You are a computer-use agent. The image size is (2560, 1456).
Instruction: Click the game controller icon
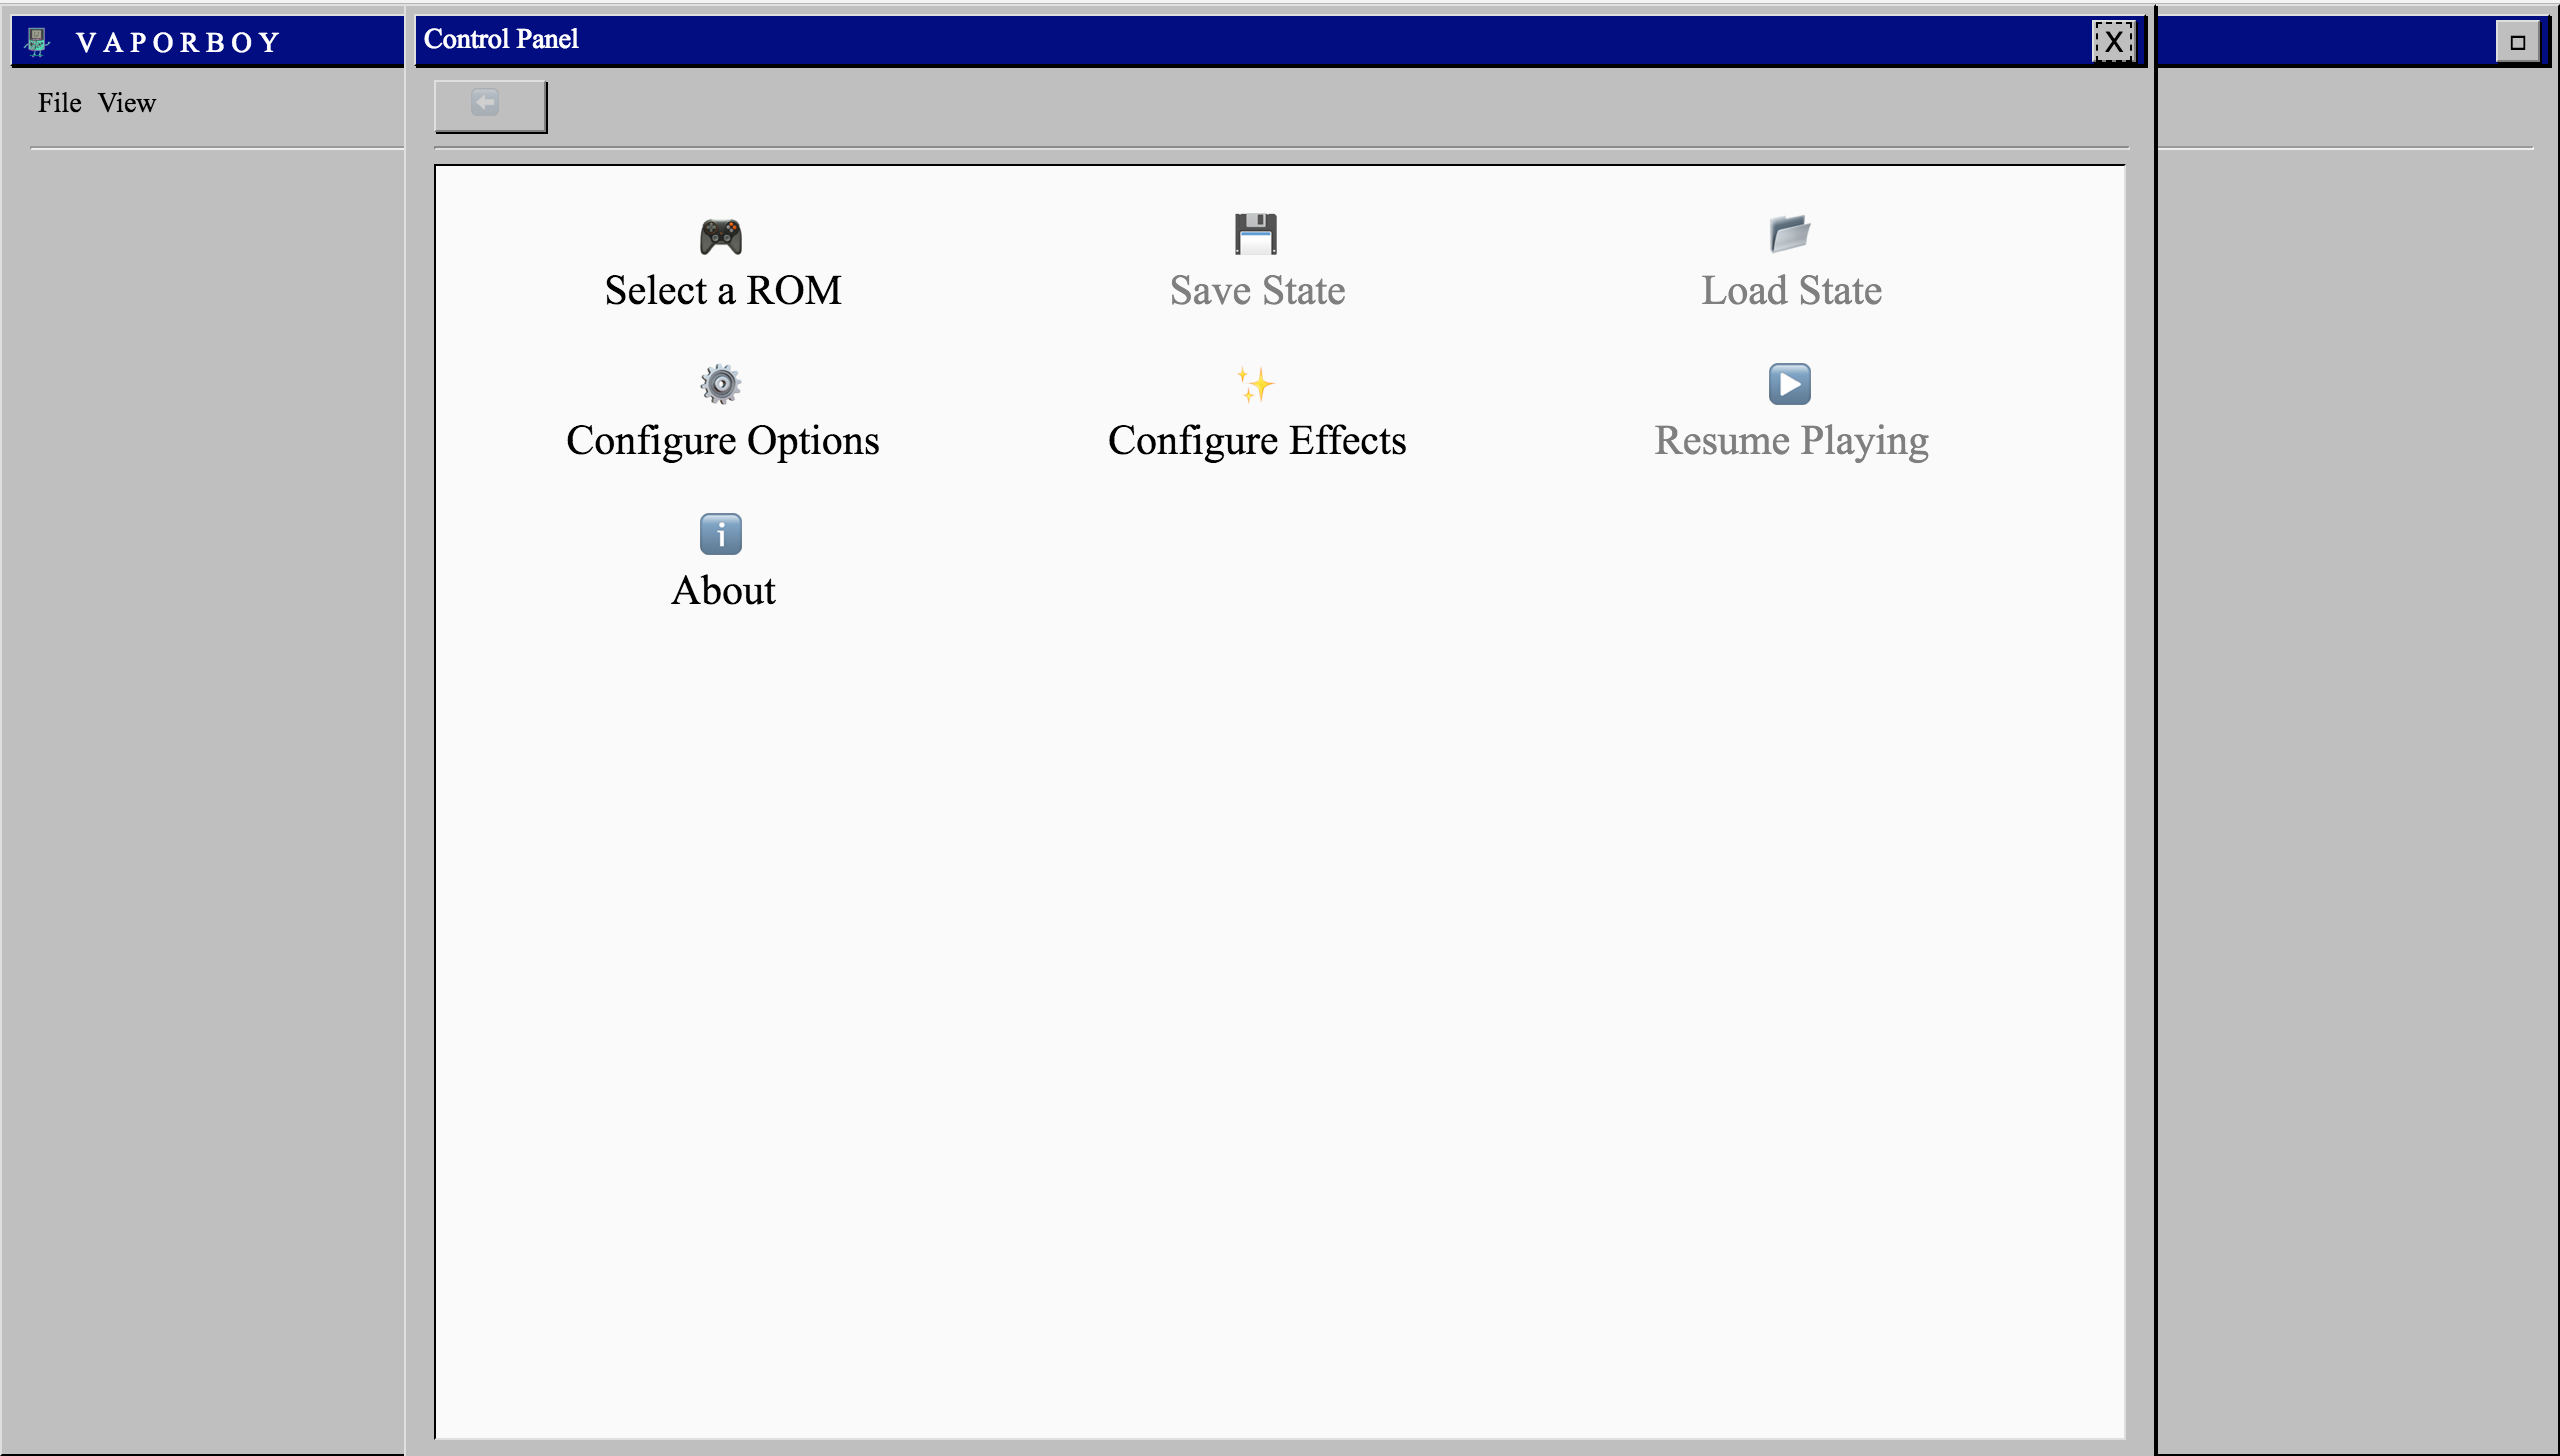720,237
